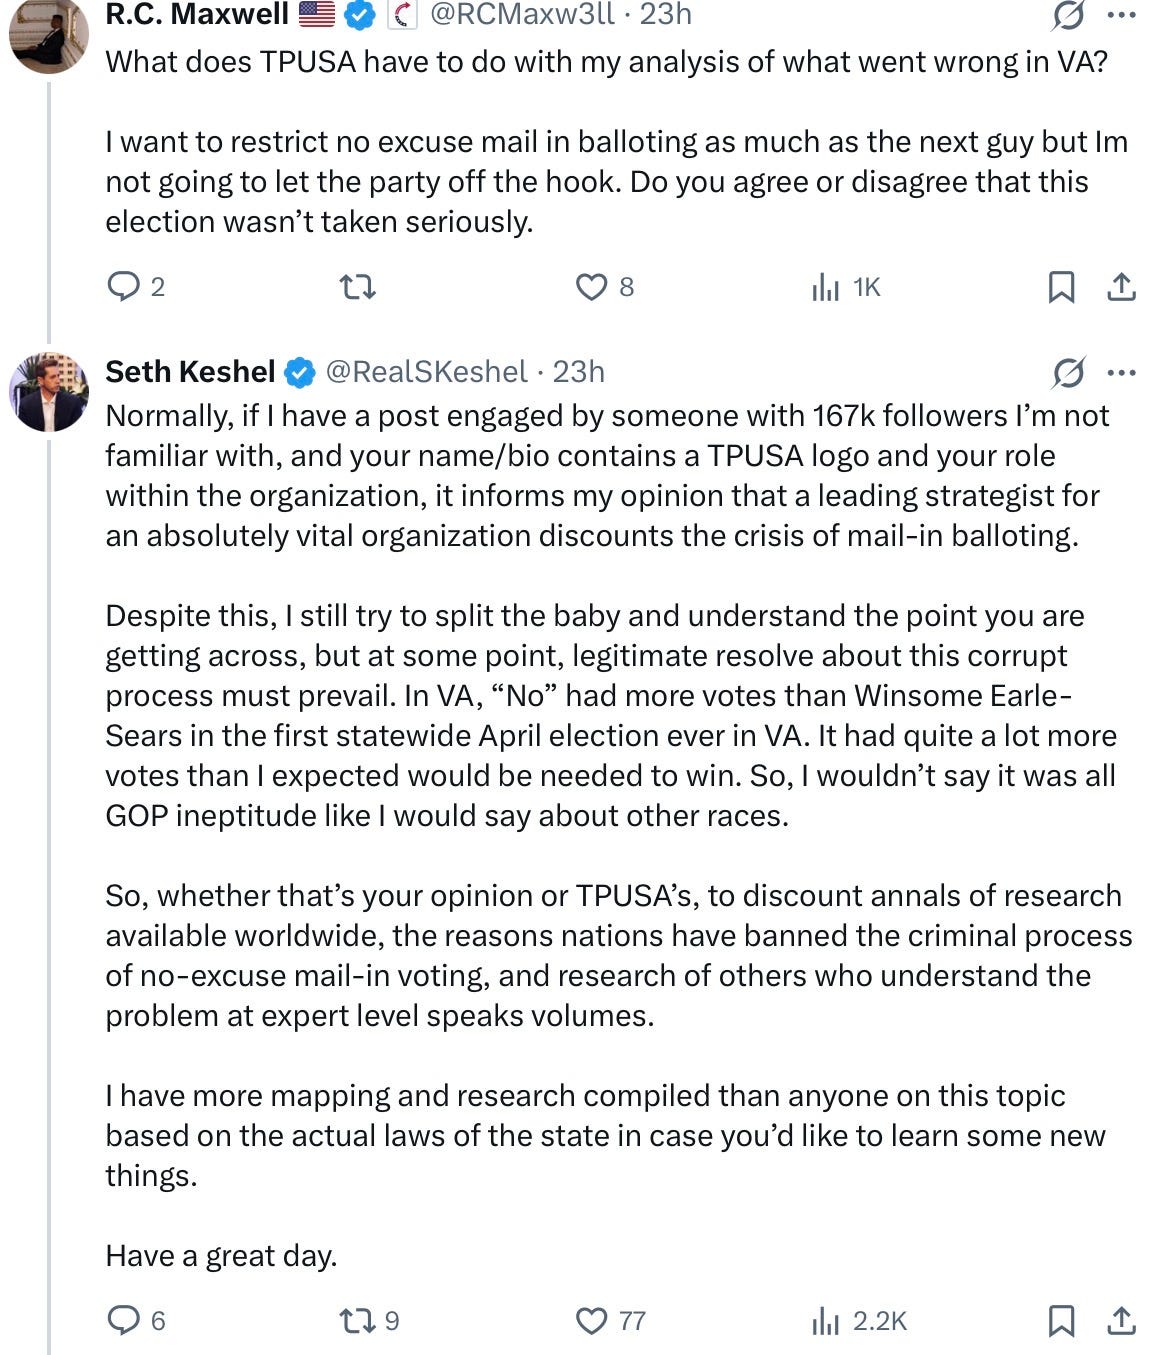Open the @RealSKeshel handle link
The image size is (1165, 1355).
426,372
